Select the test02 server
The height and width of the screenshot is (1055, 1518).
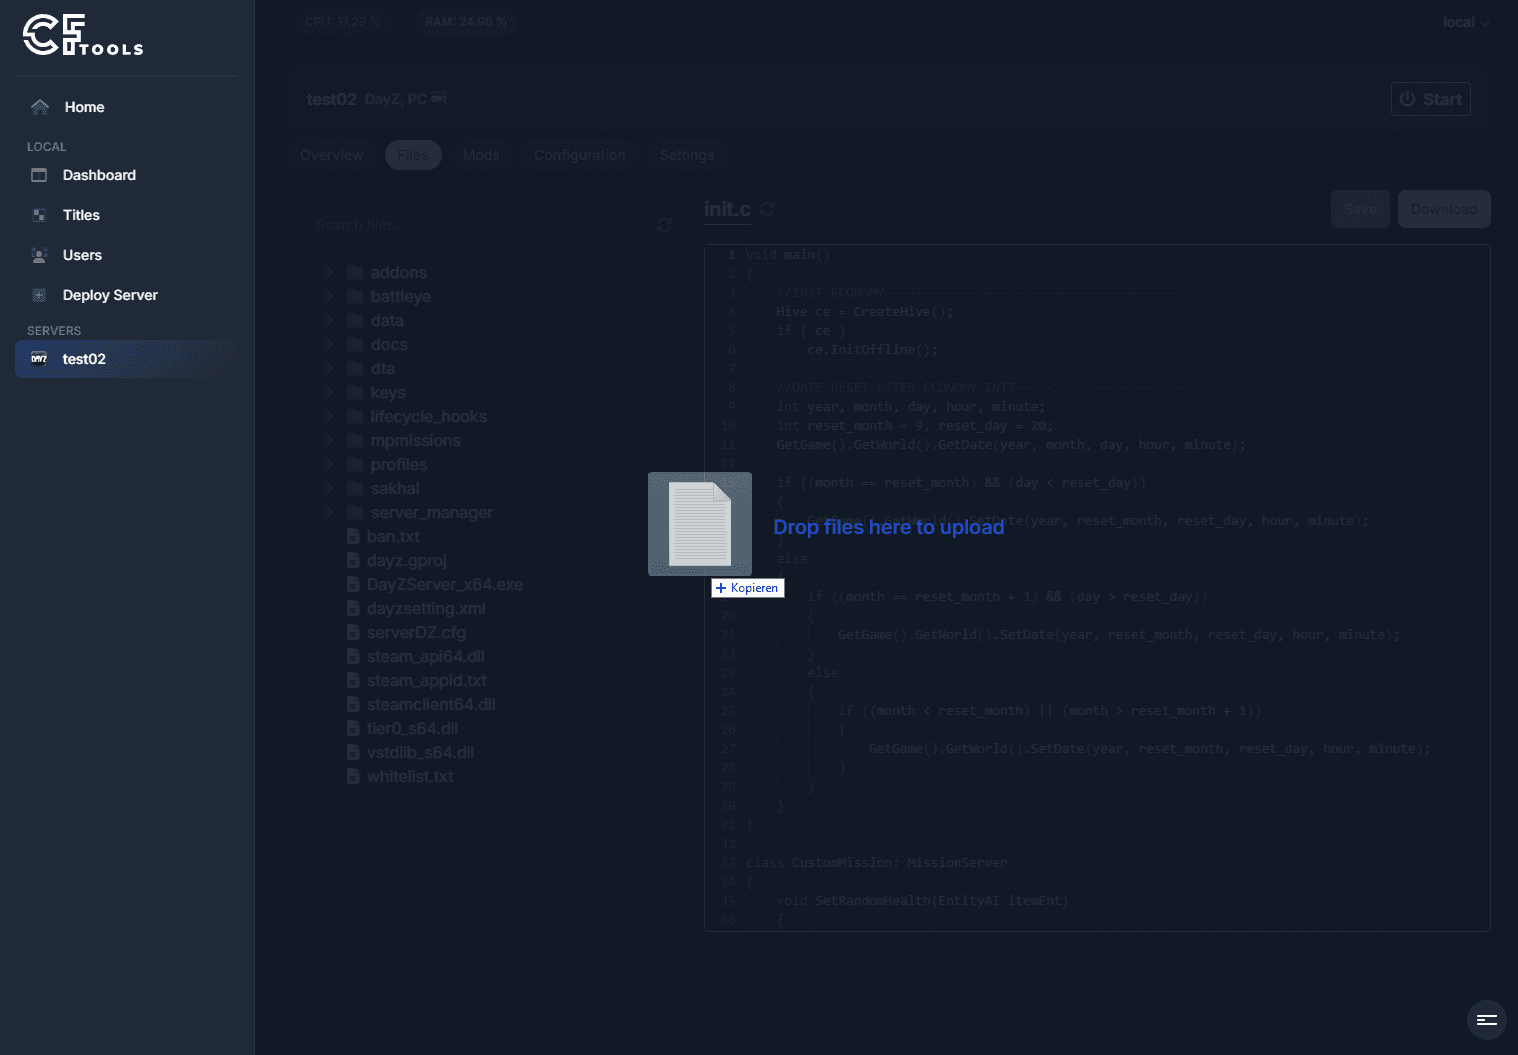point(126,359)
